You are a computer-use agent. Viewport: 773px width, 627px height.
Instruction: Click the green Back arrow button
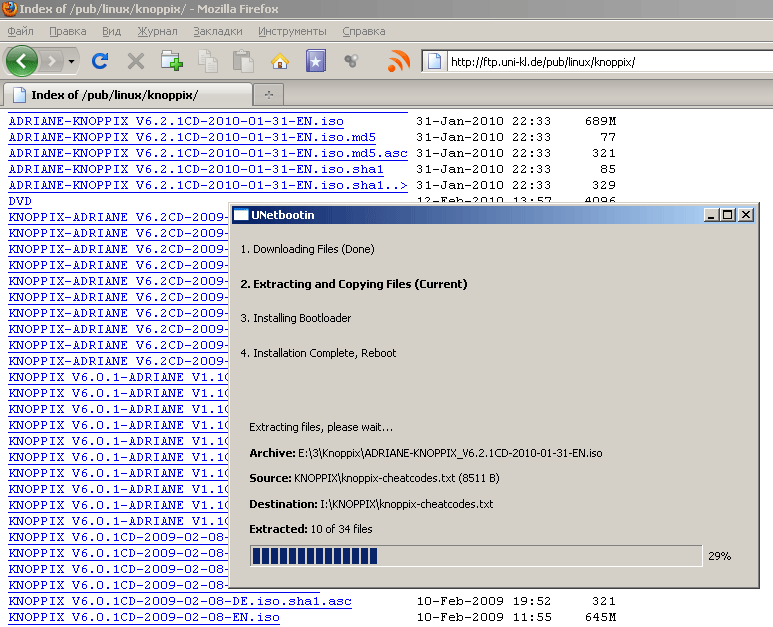click(22, 61)
